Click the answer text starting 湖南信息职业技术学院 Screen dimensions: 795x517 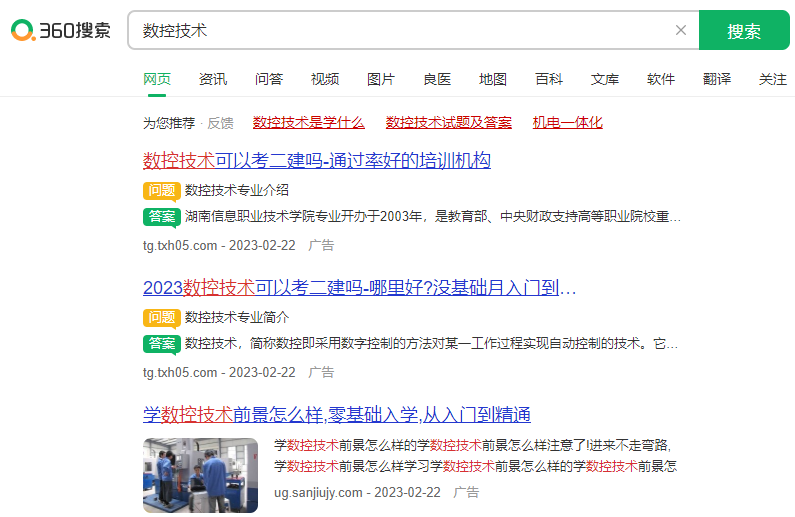pyautogui.click(x=432, y=216)
